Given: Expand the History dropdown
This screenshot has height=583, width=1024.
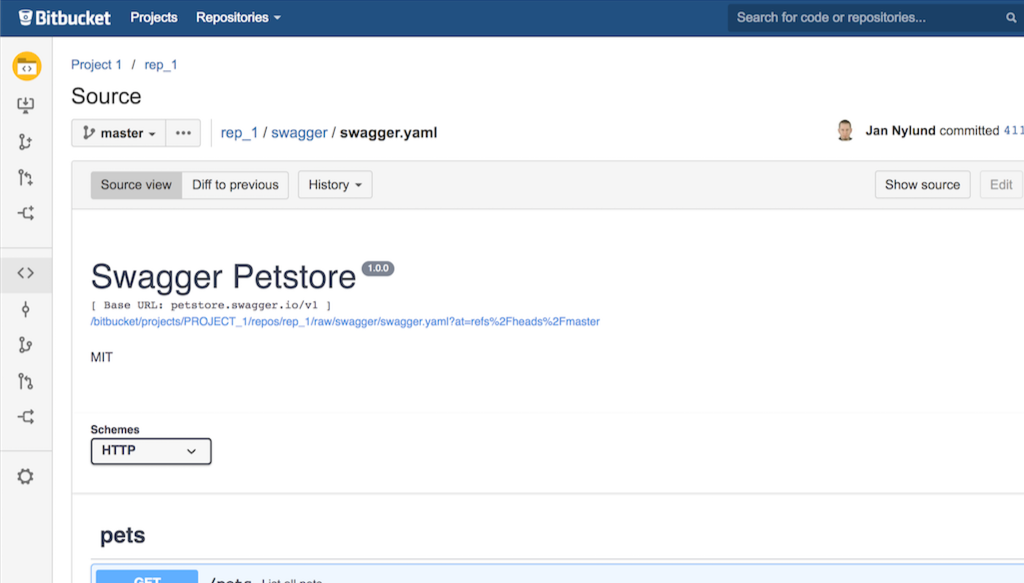Looking at the screenshot, I should 335,185.
